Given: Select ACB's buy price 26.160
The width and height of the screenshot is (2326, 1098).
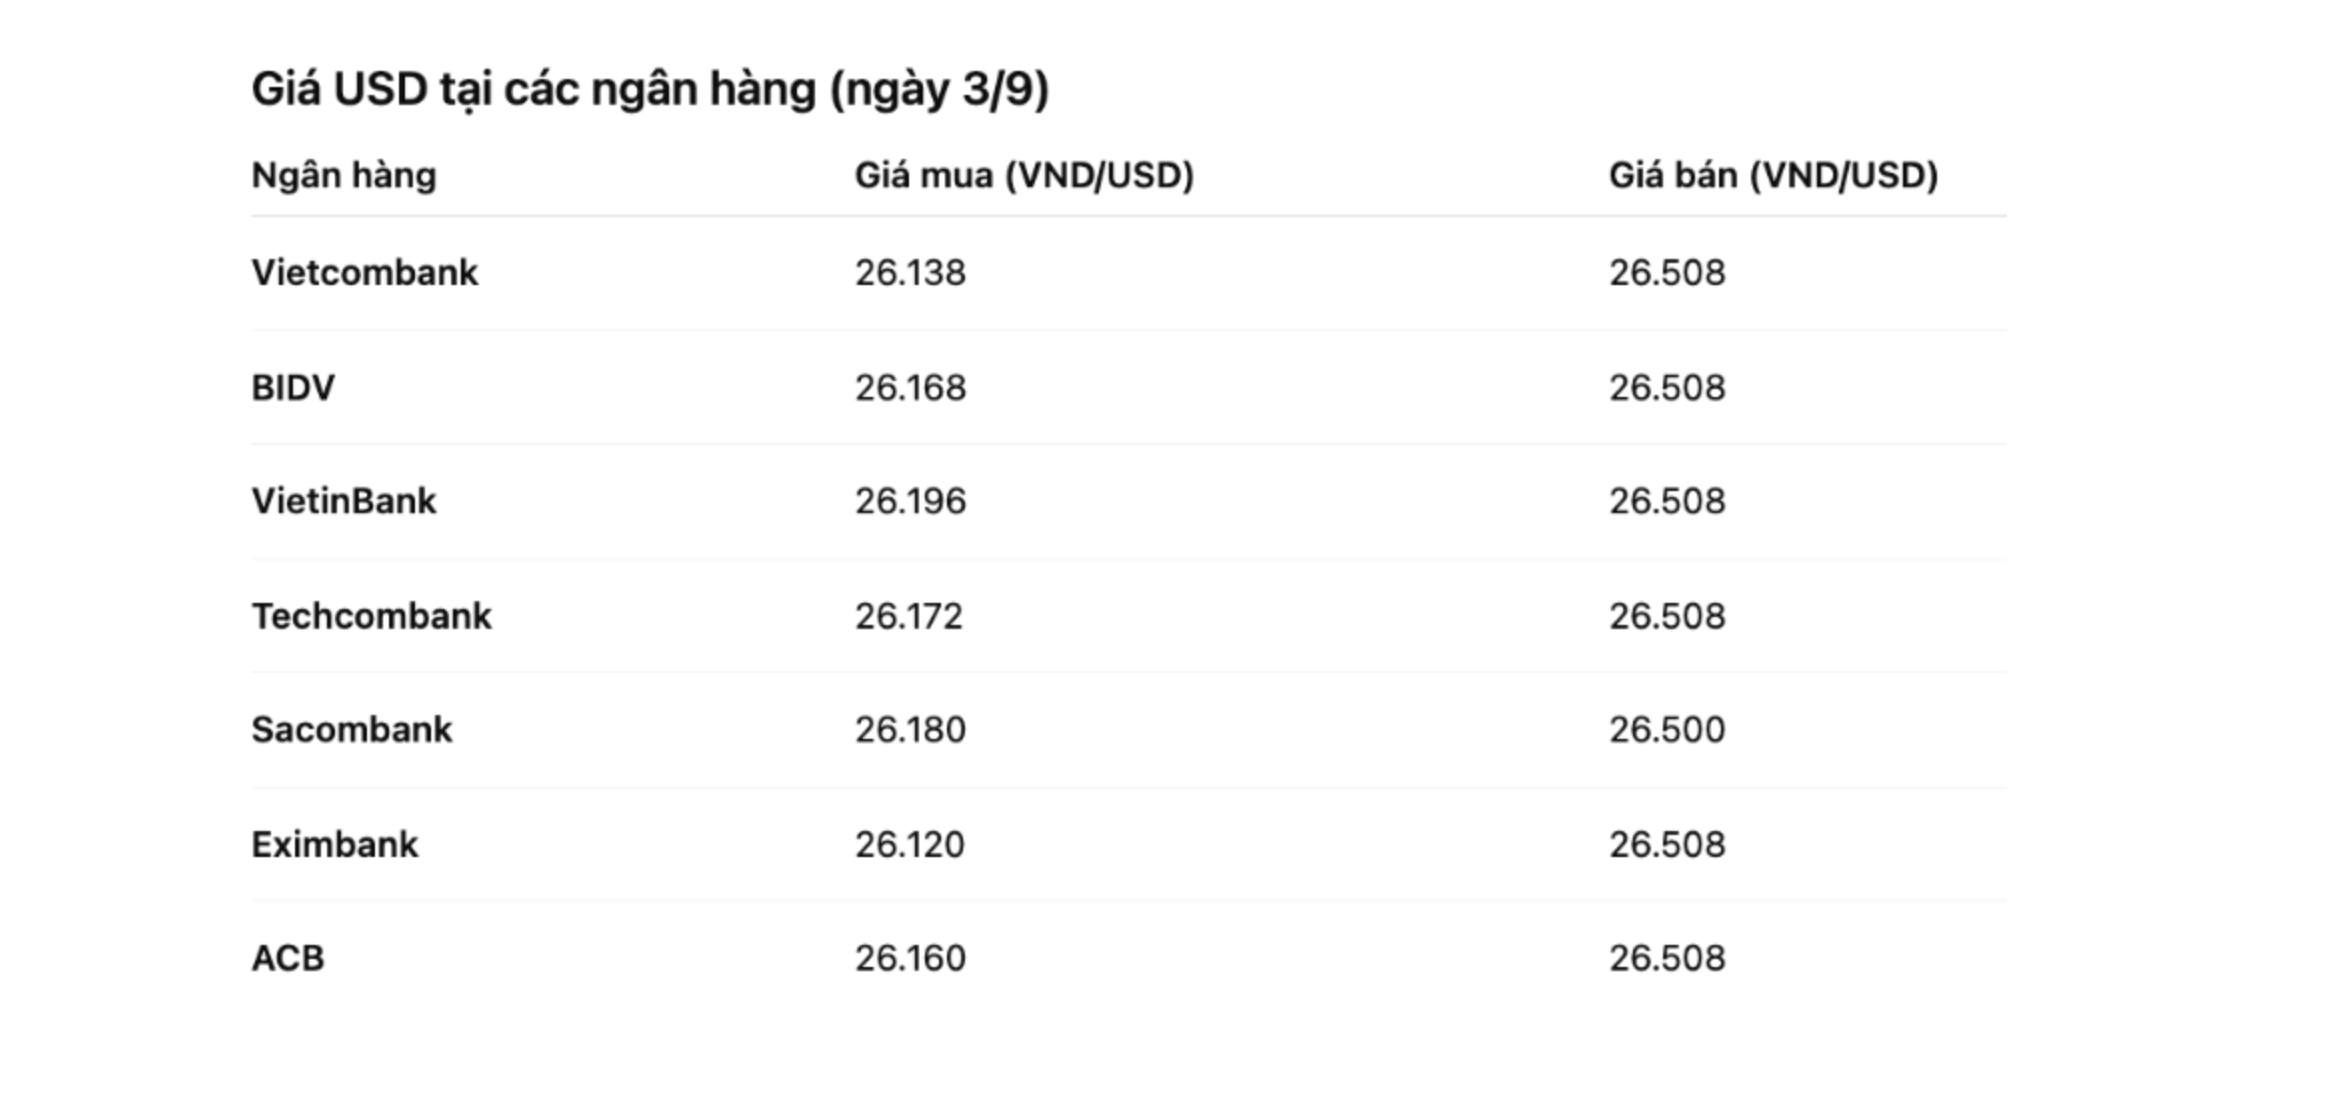Looking at the screenshot, I should 910,958.
